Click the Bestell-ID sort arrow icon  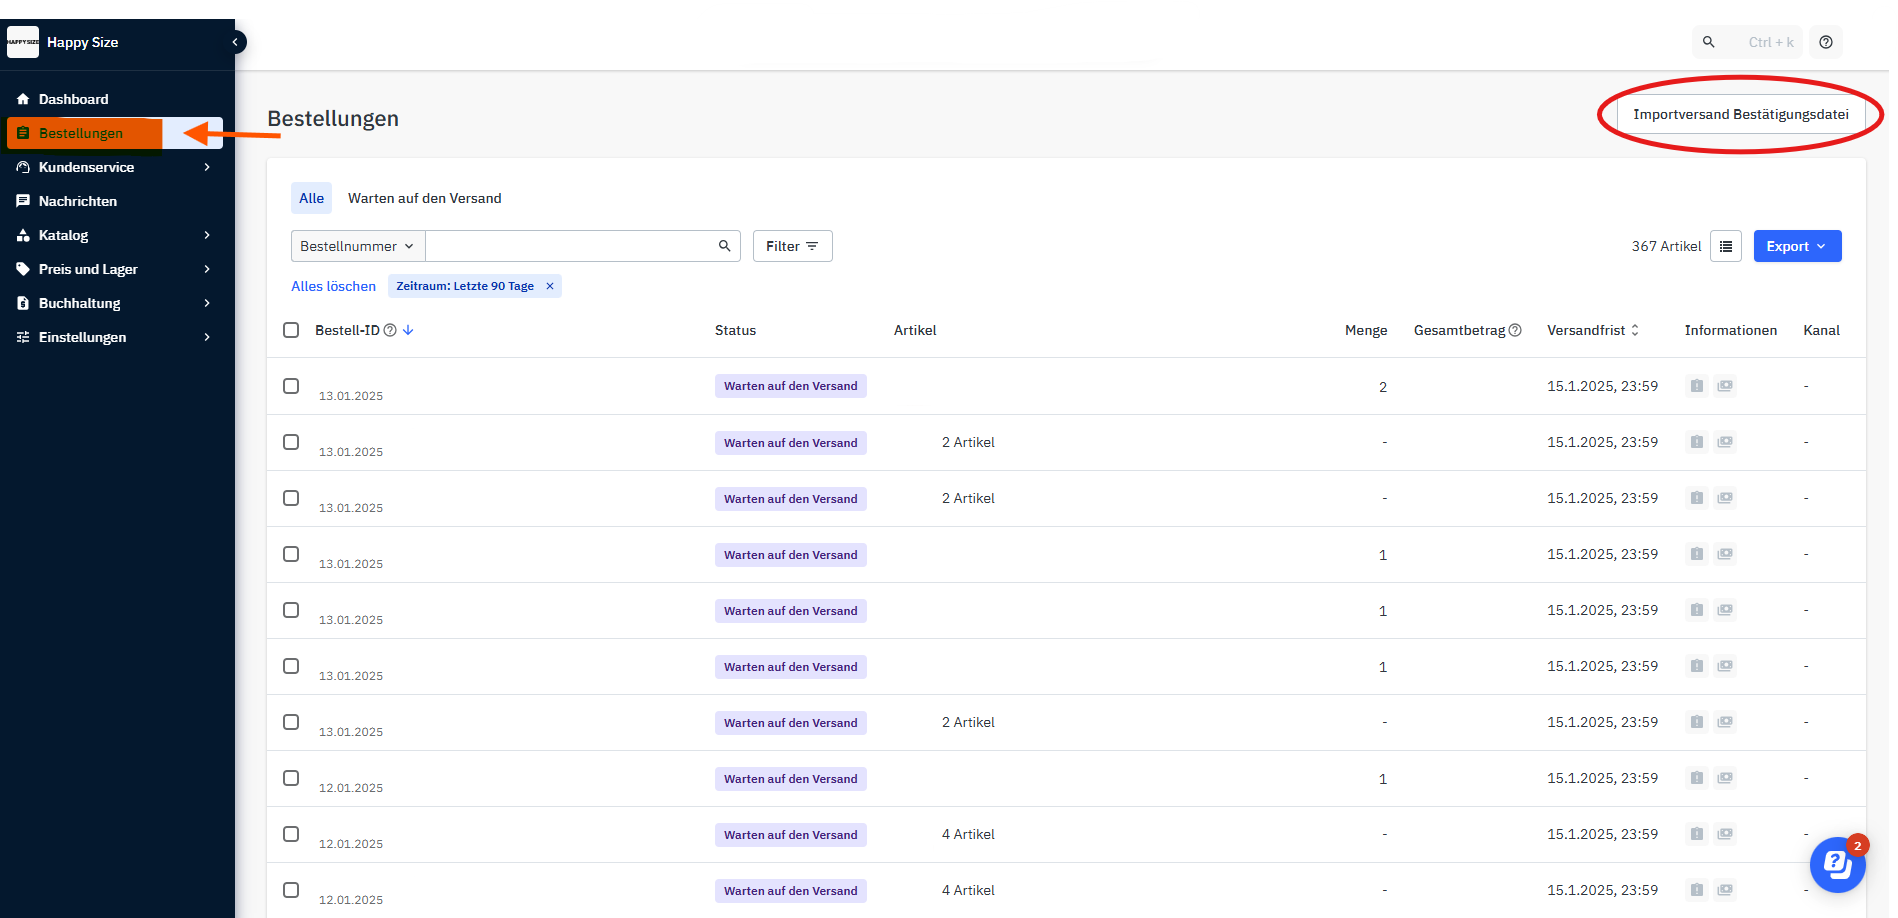tap(408, 330)
